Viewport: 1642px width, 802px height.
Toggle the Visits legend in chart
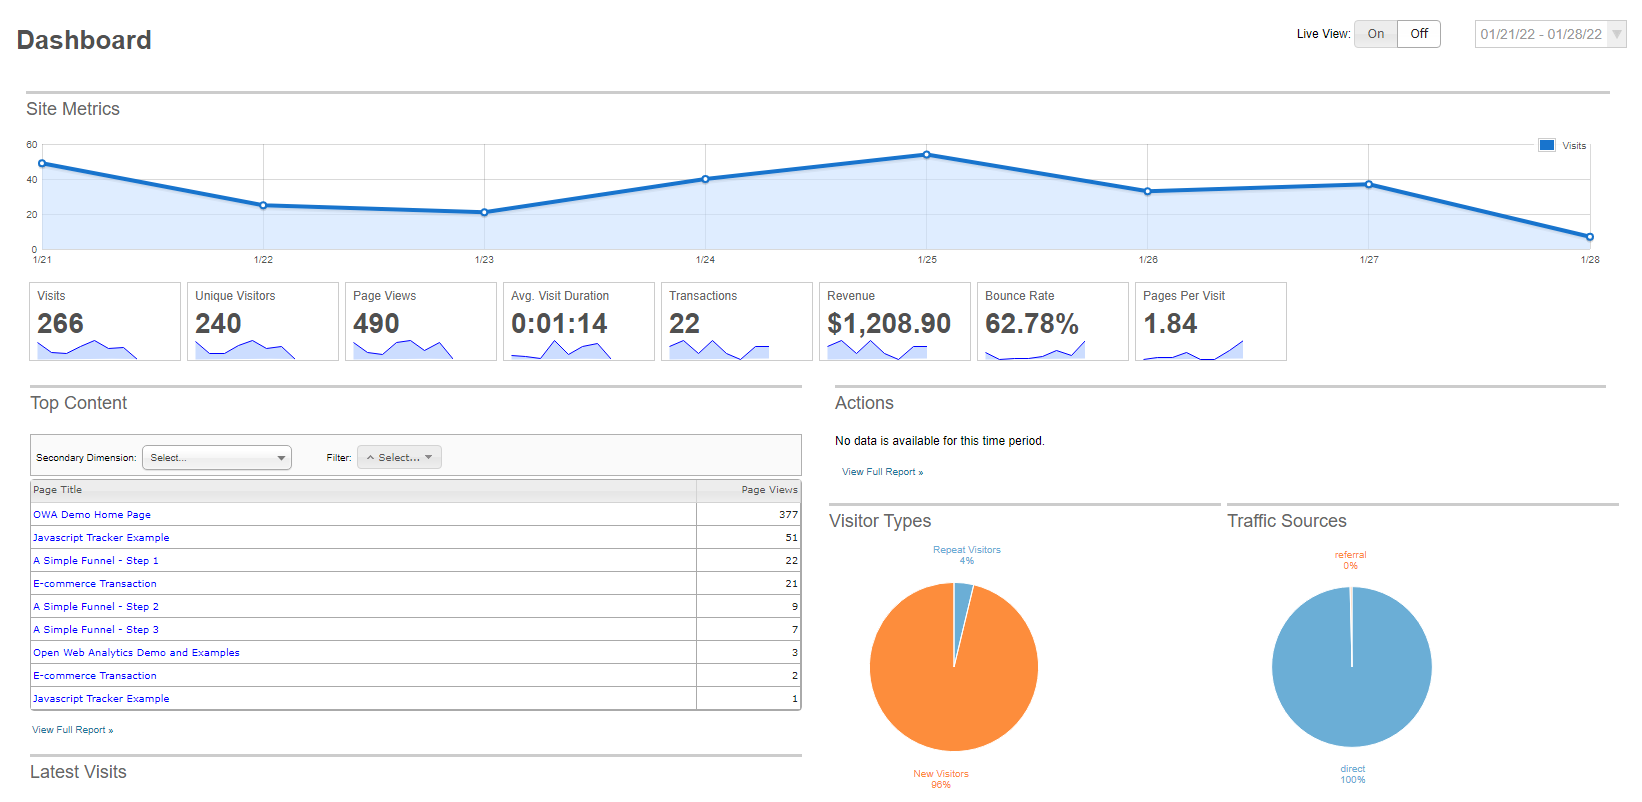pyautogui.click(x=1563, y=145)
